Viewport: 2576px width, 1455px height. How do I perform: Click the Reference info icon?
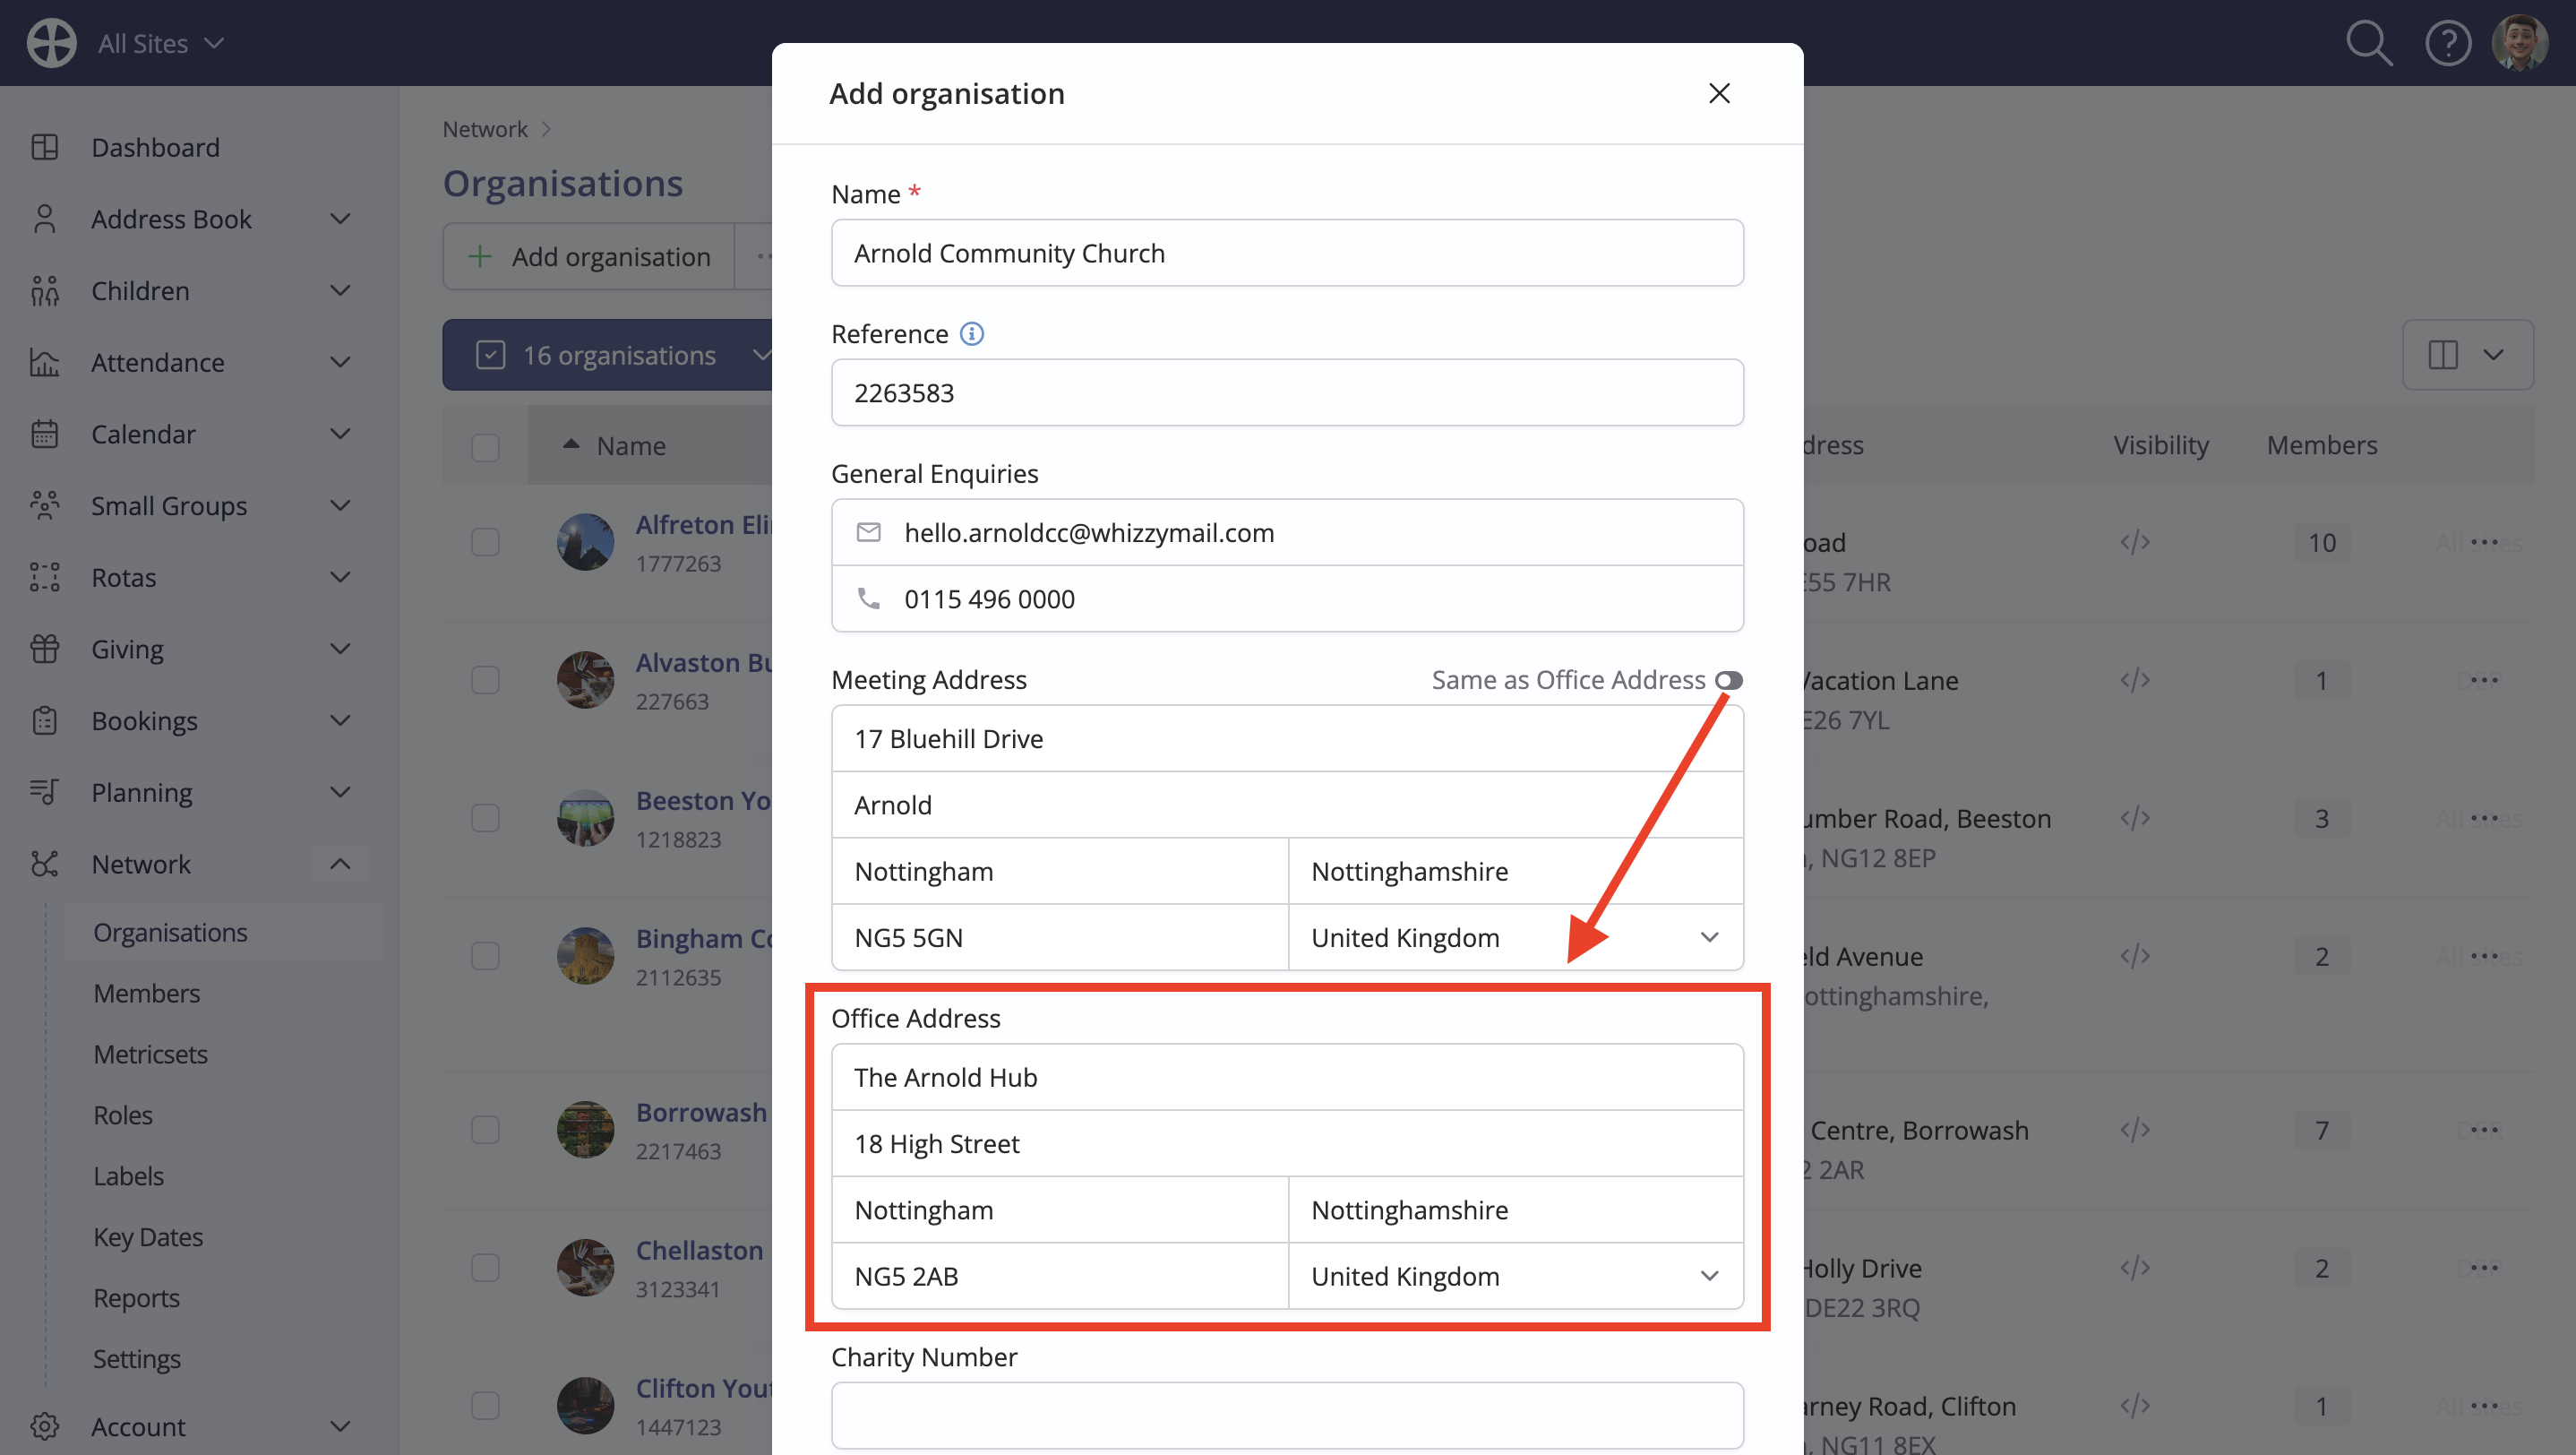(971, 334)
